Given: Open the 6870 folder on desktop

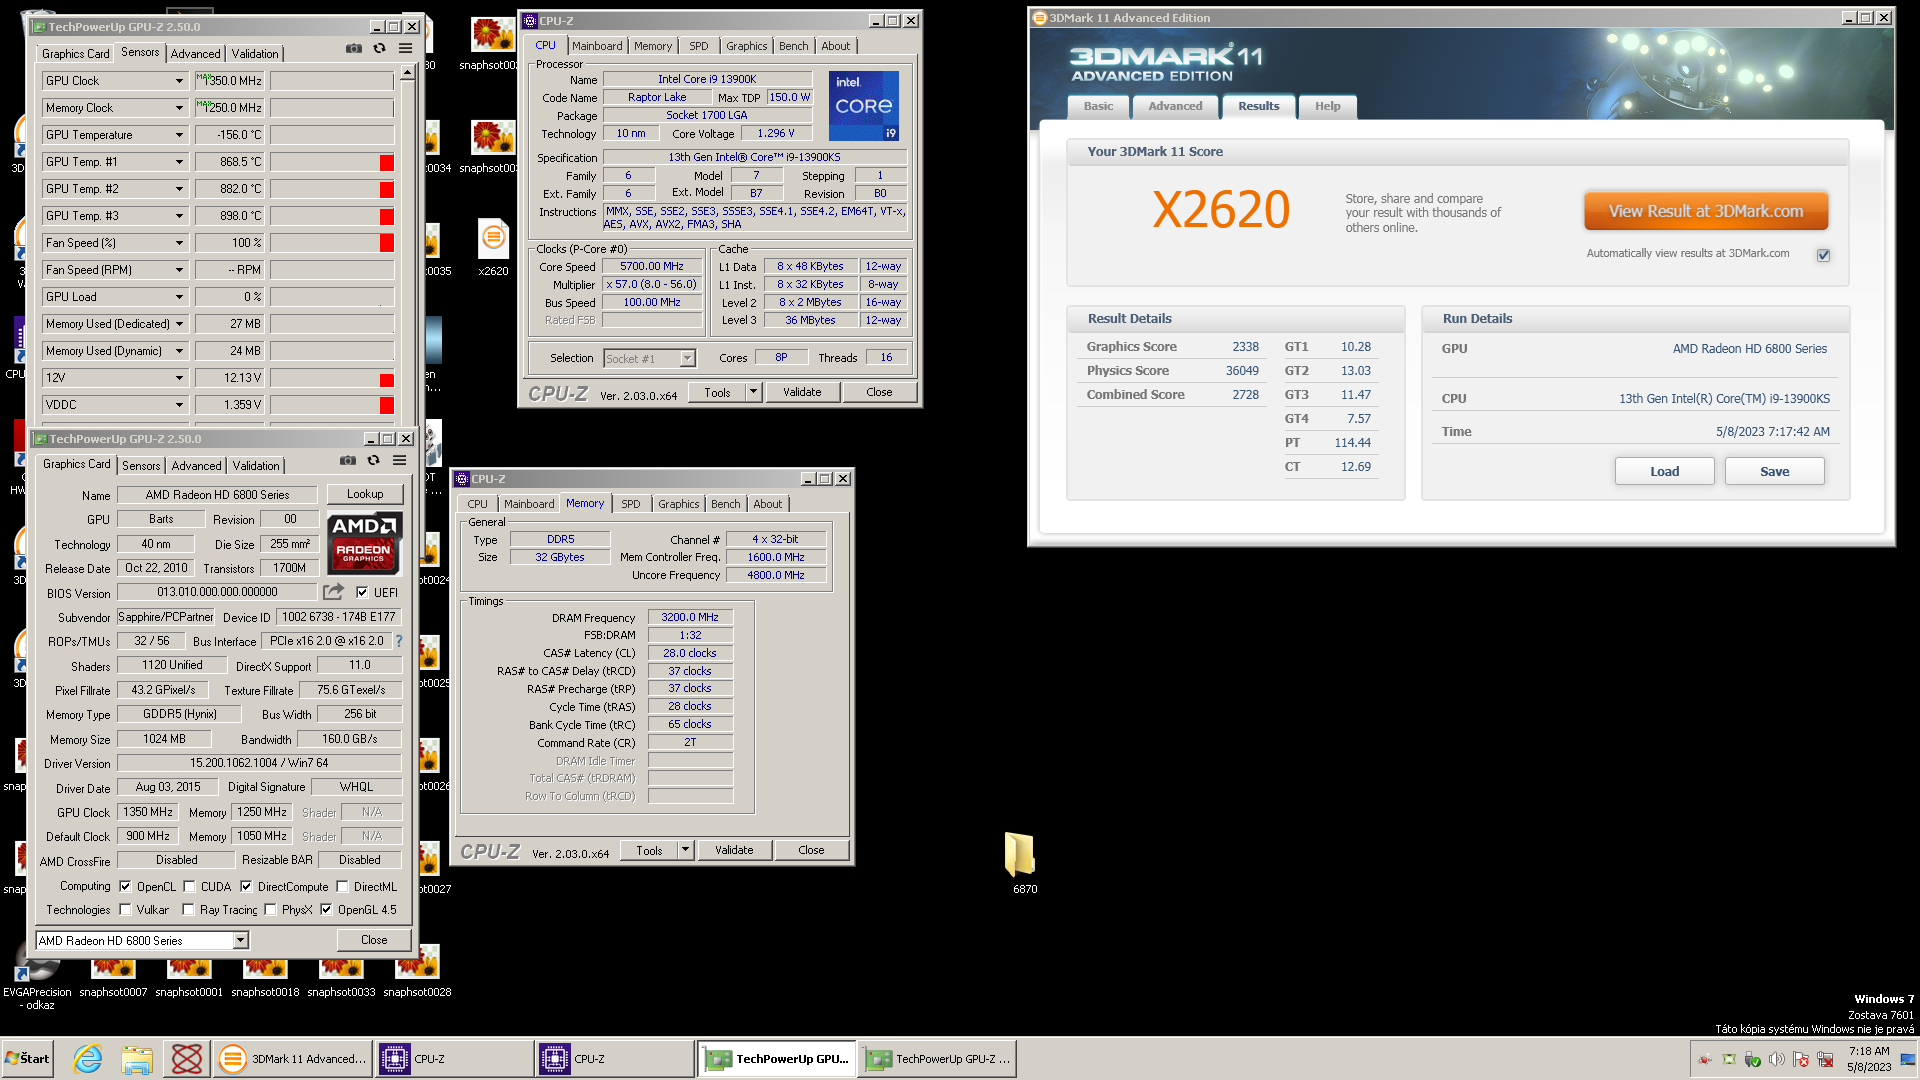Looking at the screenshot, I should point(1021,863).
